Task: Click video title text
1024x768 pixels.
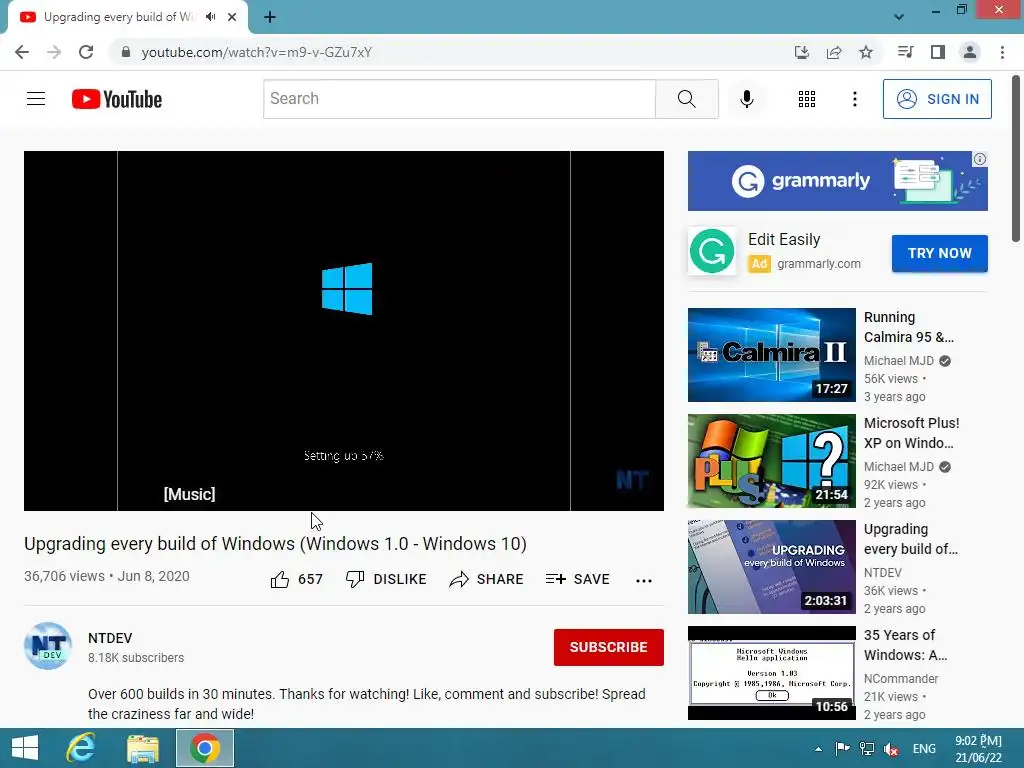Action: 275,543
